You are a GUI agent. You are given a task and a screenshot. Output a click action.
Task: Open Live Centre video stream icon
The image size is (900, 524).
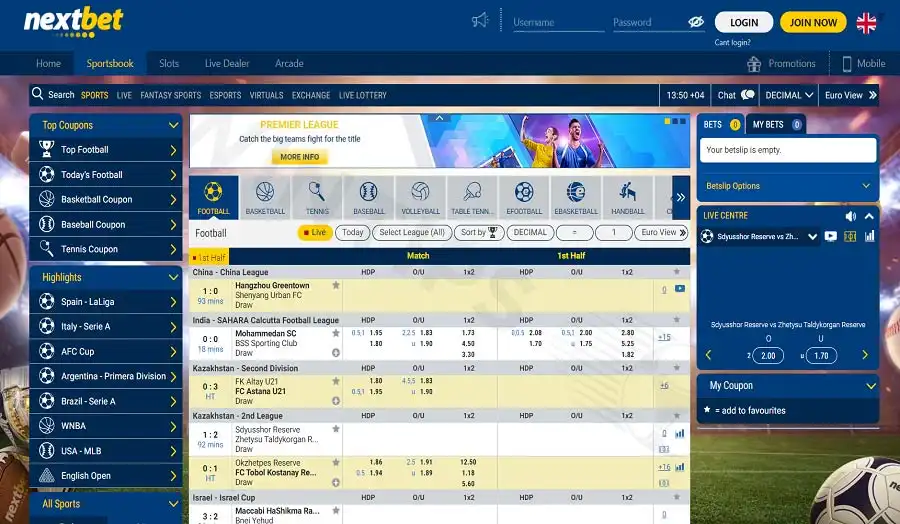[831, 236]
